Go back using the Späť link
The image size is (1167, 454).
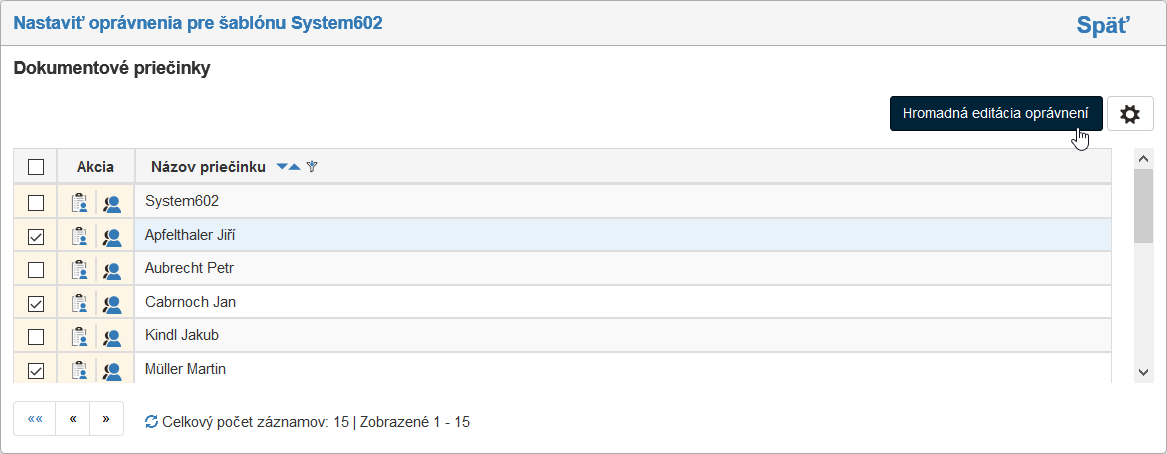[x=1103, y=25]
